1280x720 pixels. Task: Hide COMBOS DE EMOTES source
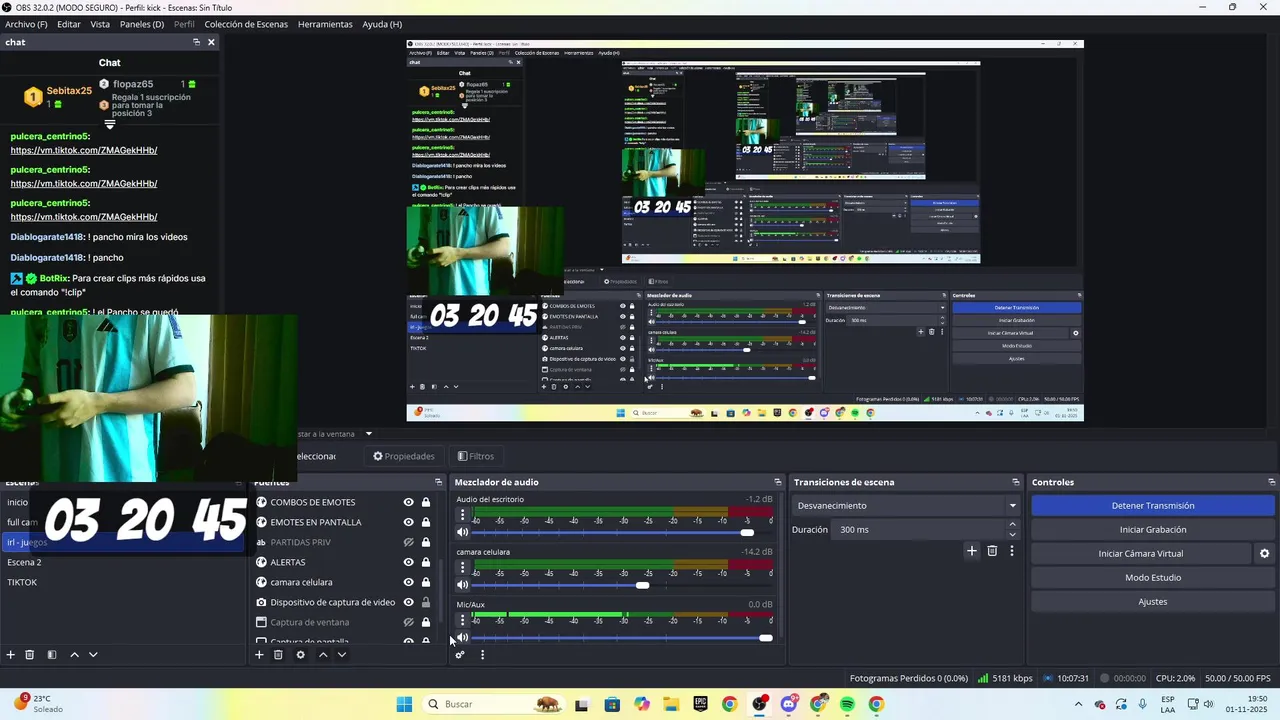tap(408, 502)
